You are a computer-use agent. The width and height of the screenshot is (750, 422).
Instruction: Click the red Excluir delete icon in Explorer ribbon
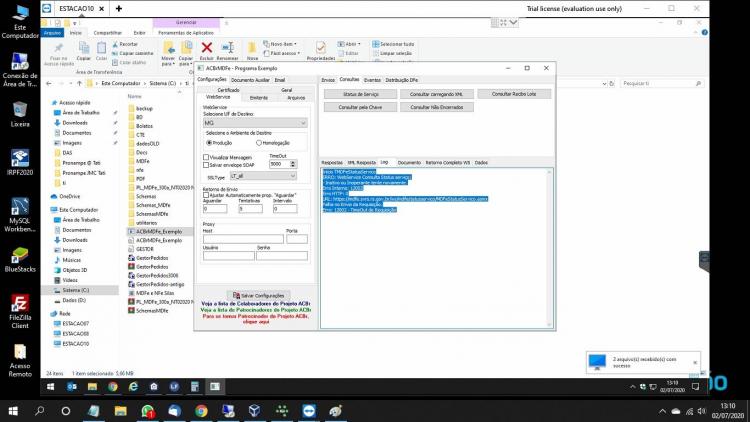pos(207,47)
